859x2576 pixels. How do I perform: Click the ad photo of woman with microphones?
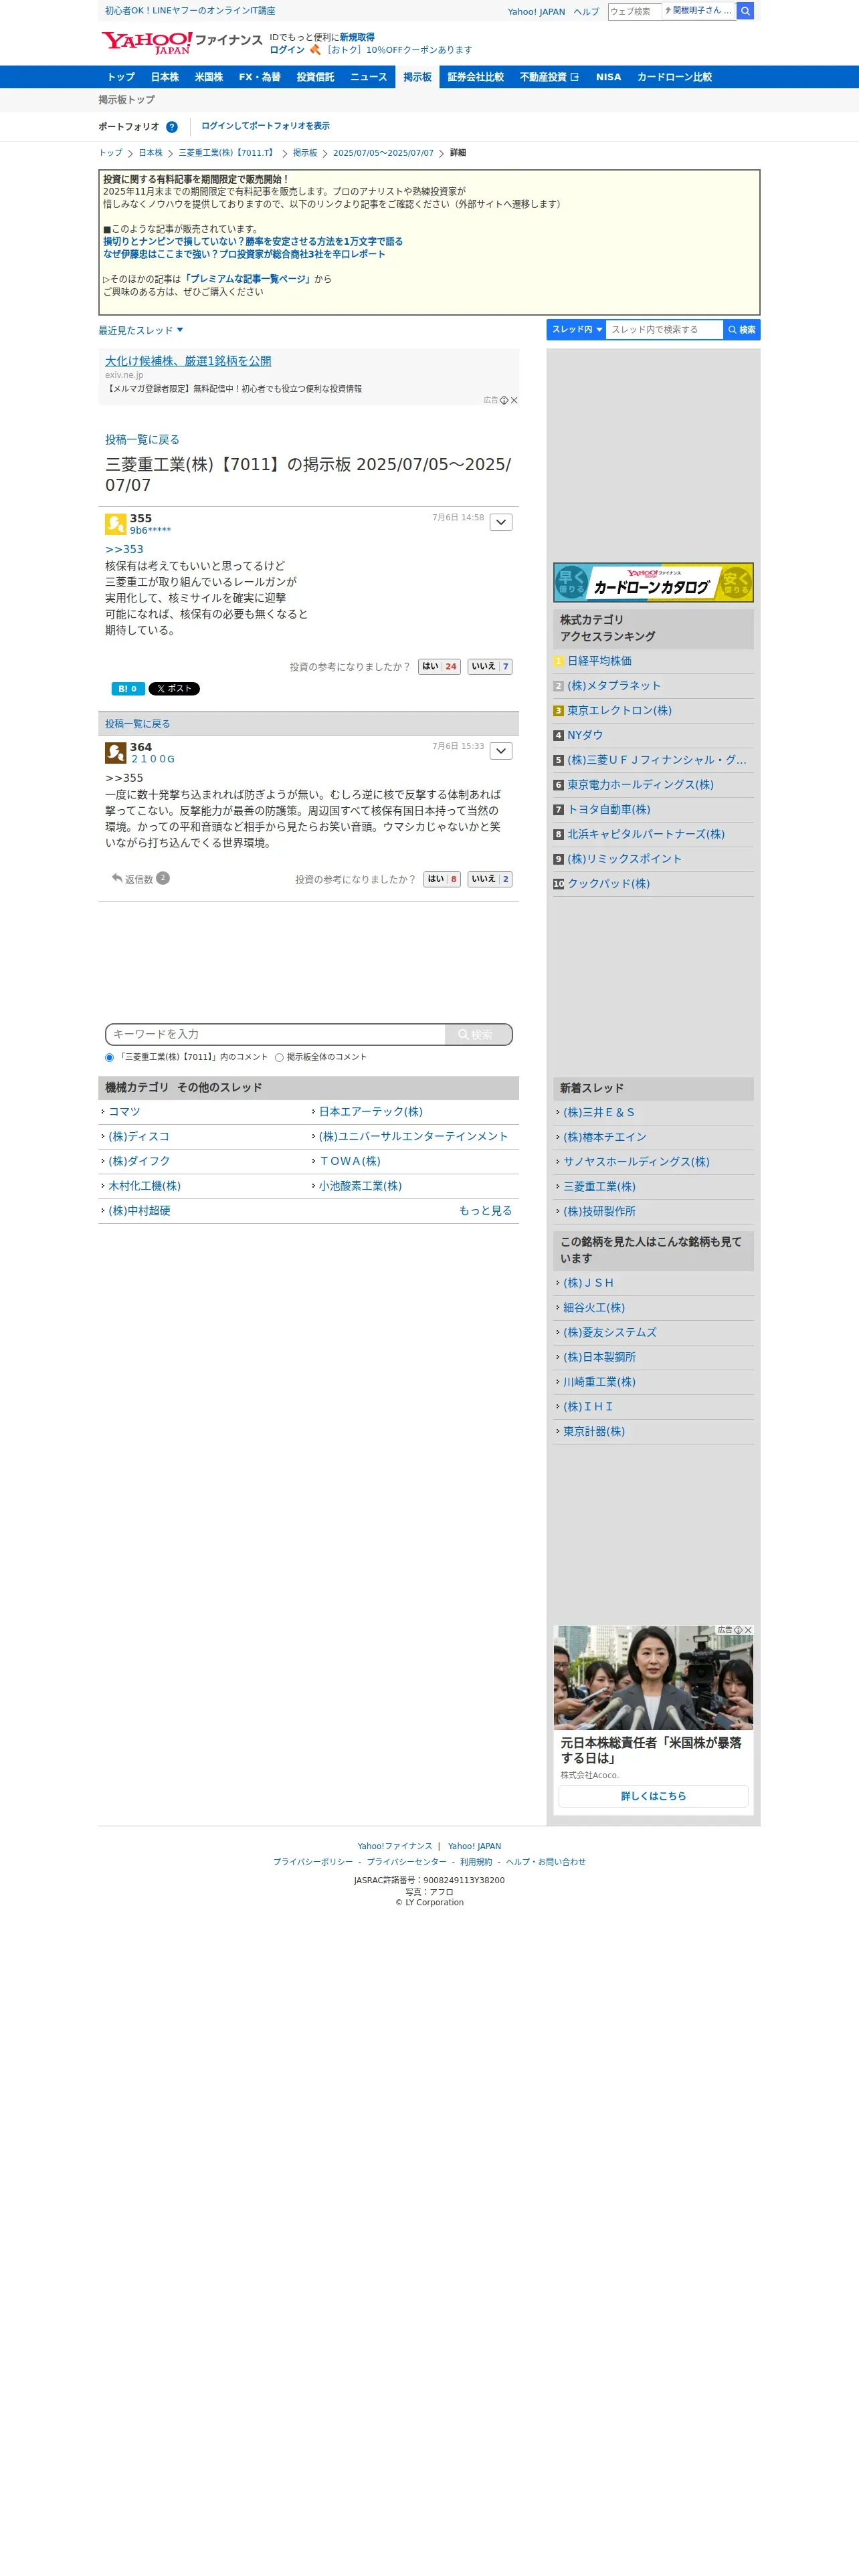(653, 1677)
